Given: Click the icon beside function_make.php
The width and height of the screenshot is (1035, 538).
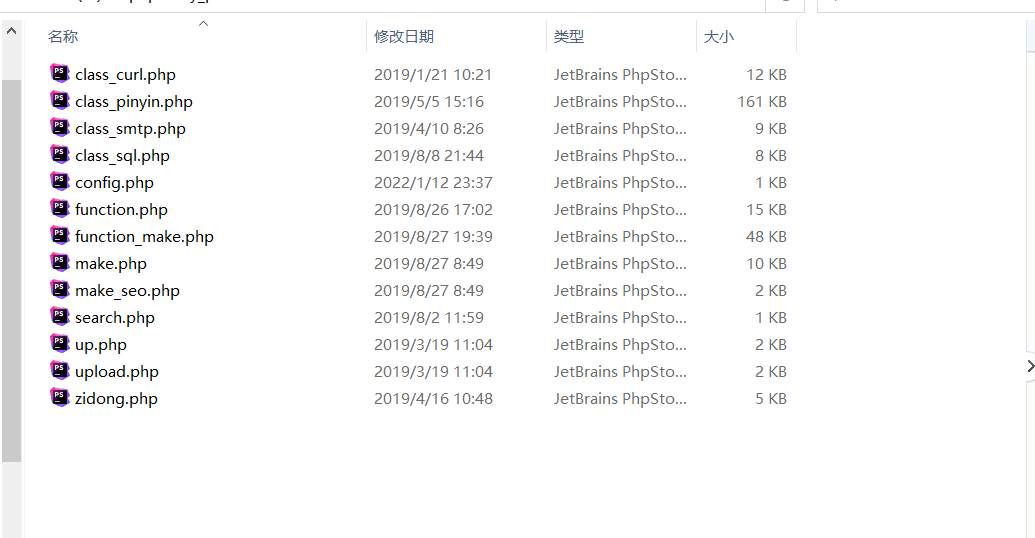Looking at the screenshot, I should pyautogui.click(x=60, y=236).
